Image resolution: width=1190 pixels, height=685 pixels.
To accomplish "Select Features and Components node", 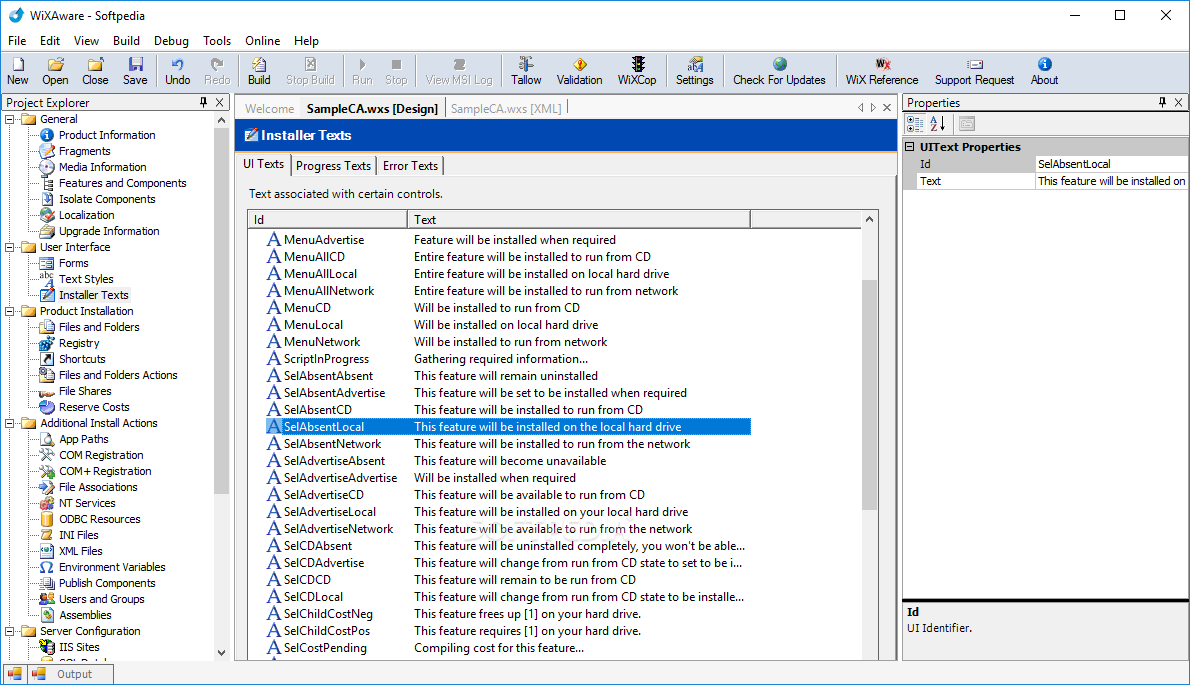I will pos(122,183).
